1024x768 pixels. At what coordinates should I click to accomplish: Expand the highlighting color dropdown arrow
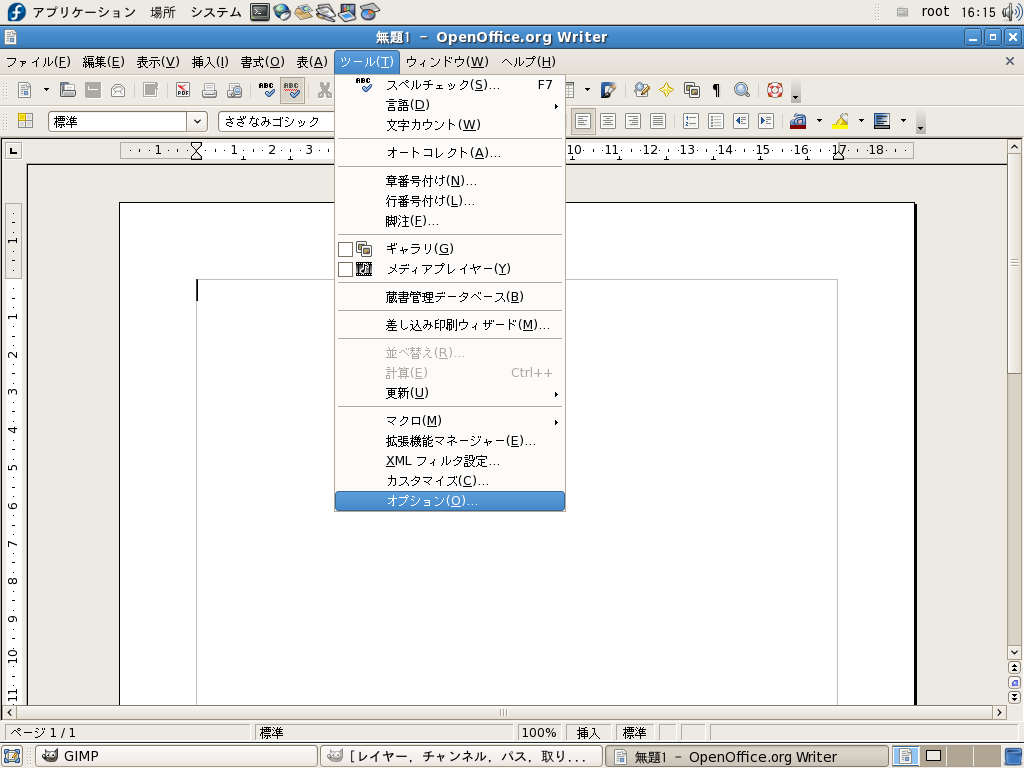[861, 121]
